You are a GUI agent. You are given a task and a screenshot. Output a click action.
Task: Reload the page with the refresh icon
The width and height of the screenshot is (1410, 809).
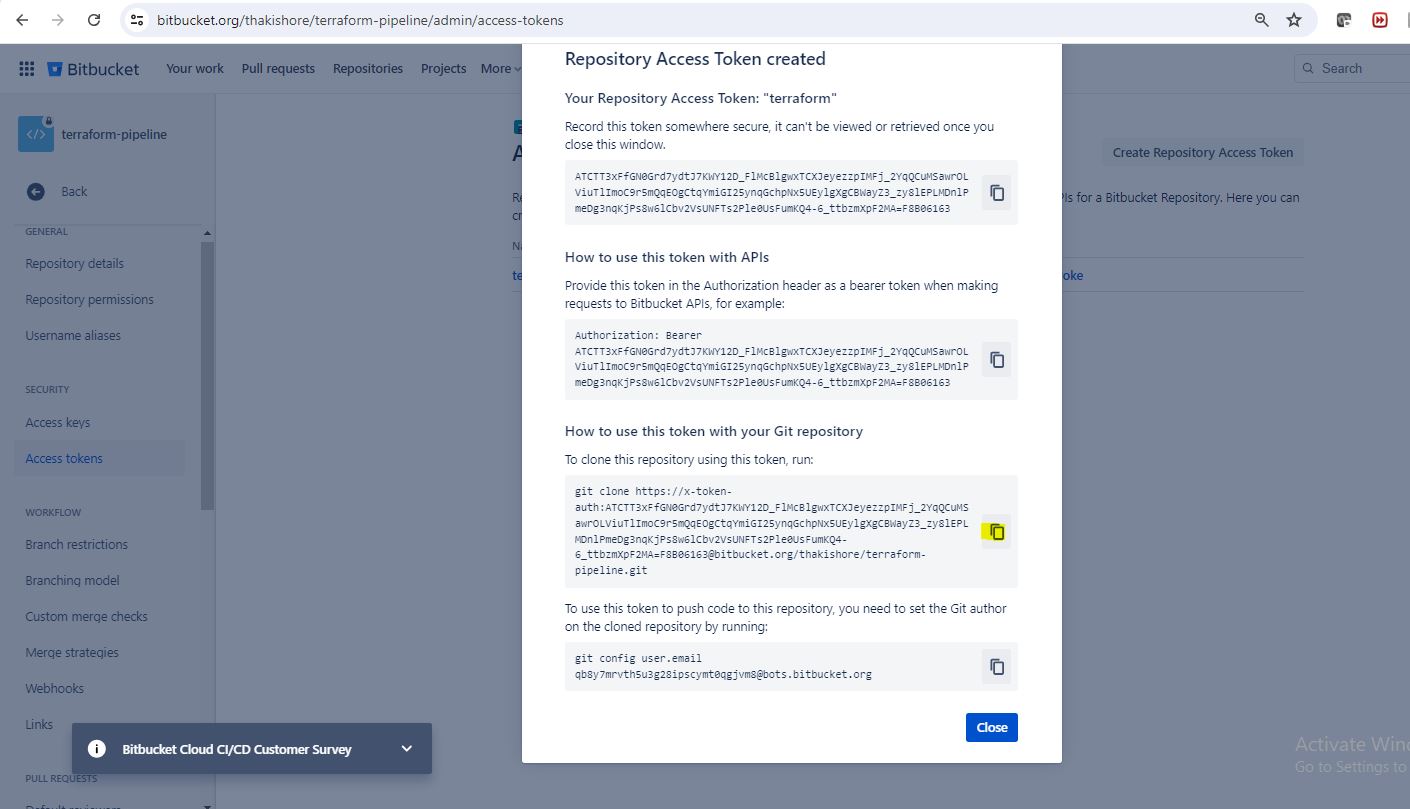(94, 20)
